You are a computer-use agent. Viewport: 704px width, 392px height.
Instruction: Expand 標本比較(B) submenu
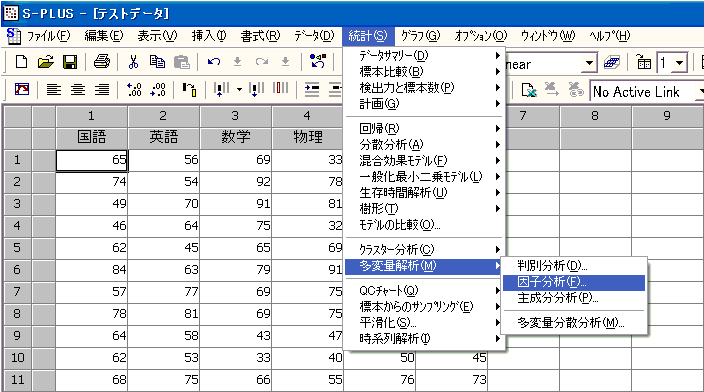423,72
